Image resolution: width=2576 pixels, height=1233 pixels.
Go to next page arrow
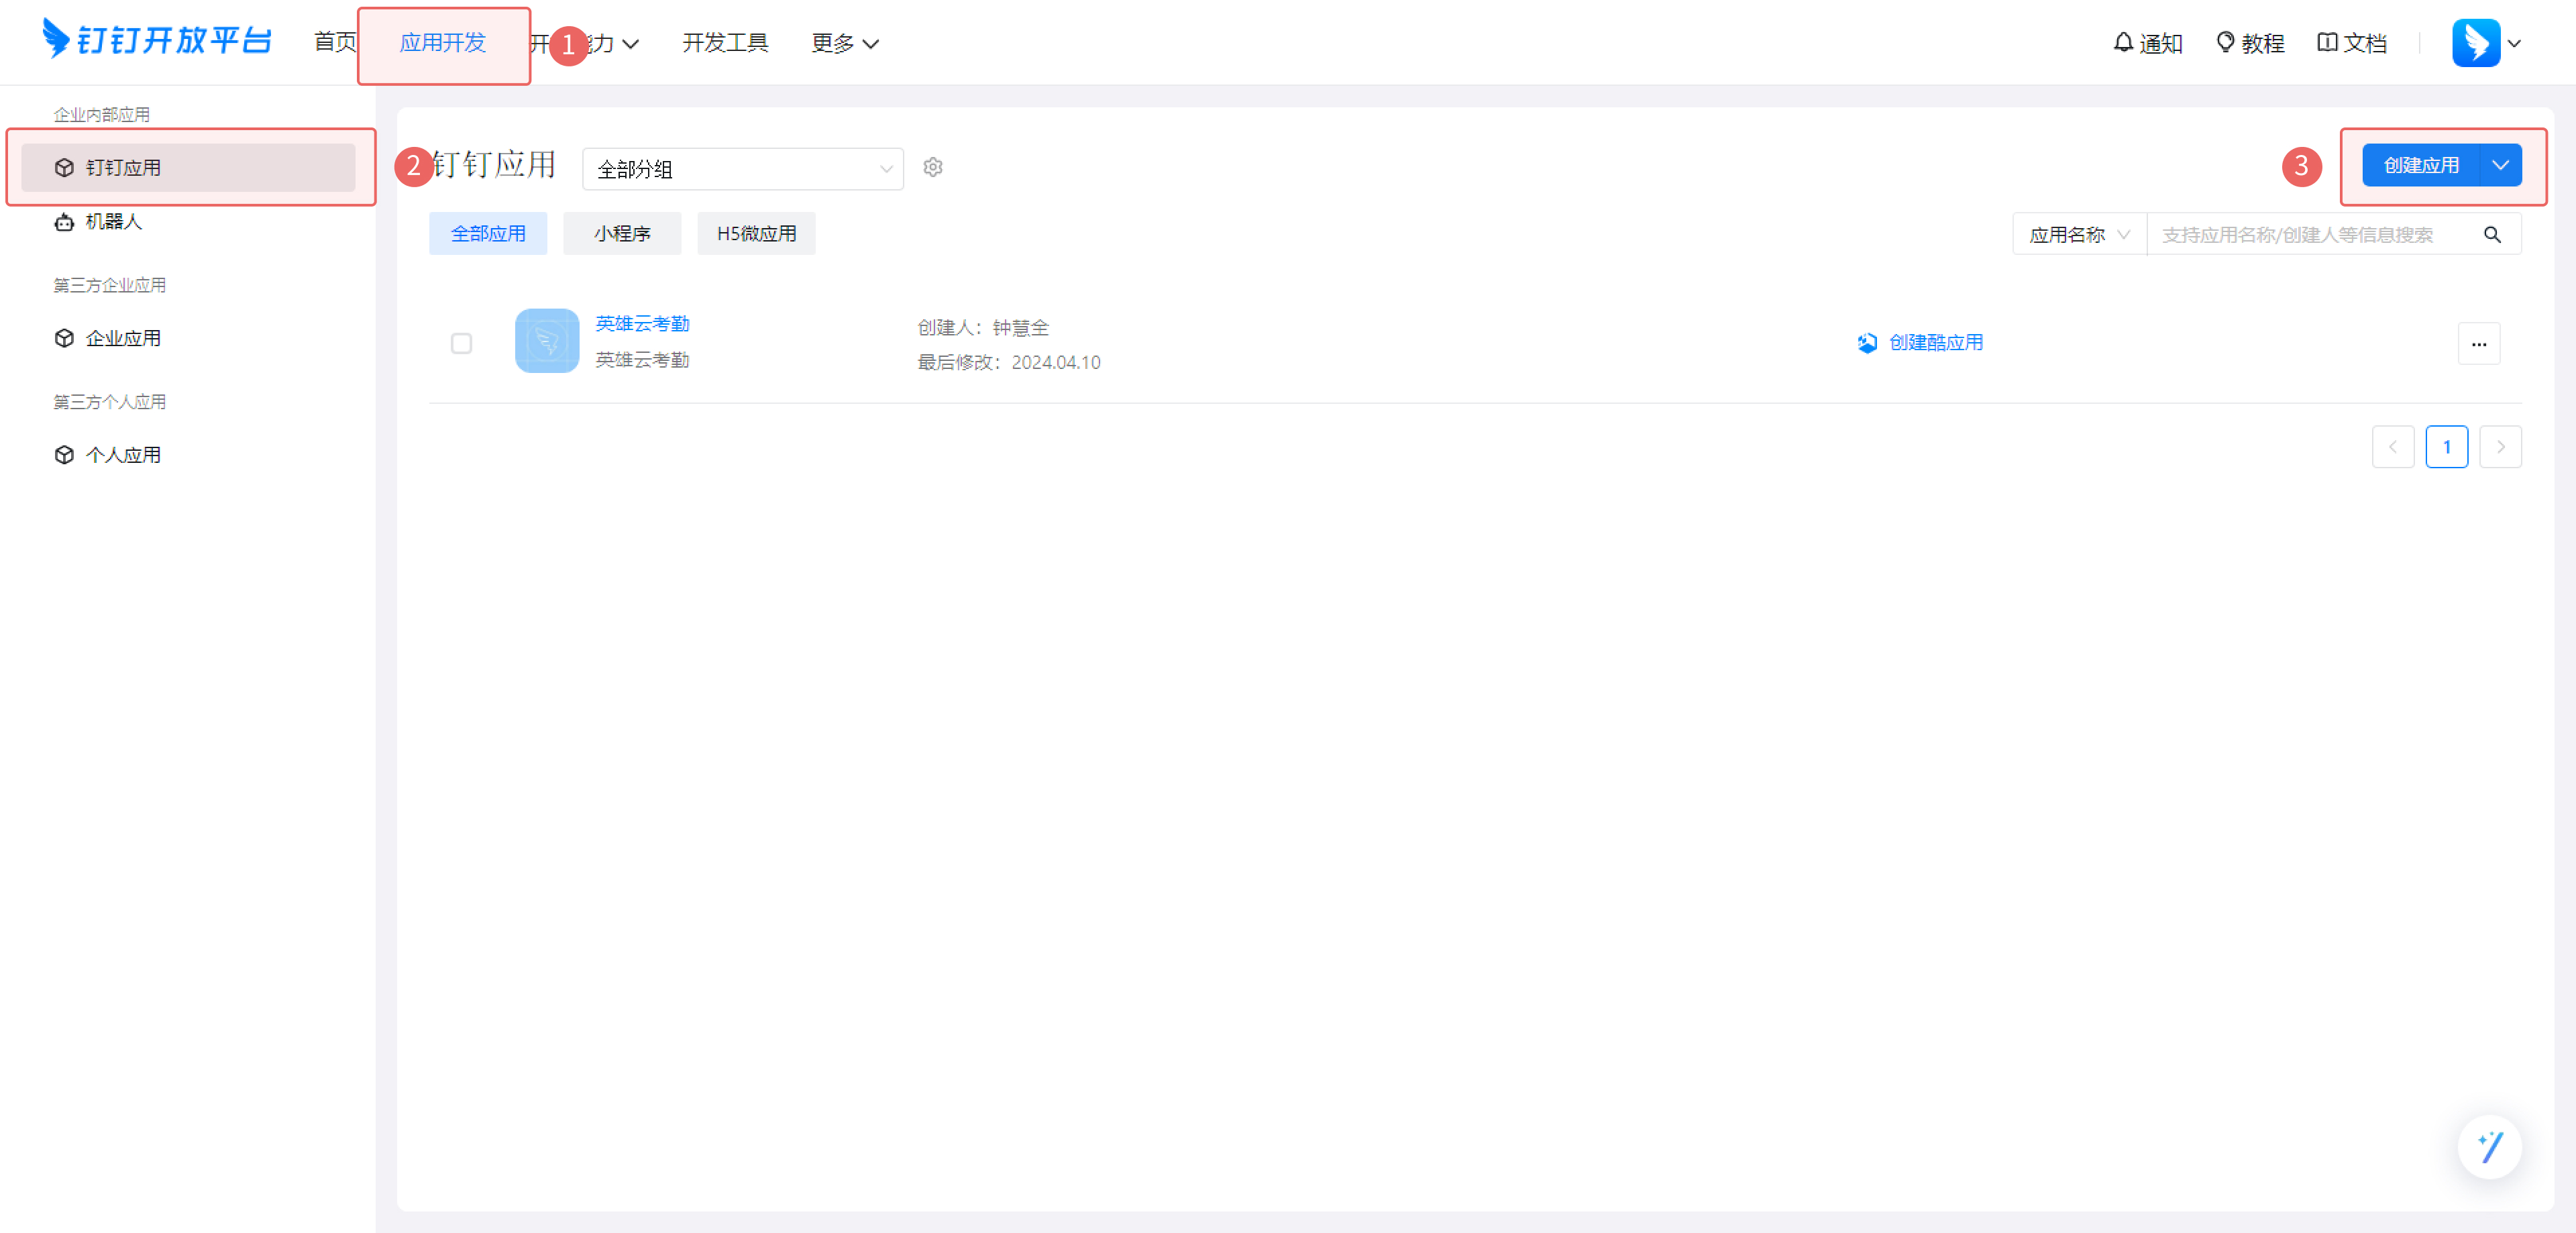(2500, 447)
